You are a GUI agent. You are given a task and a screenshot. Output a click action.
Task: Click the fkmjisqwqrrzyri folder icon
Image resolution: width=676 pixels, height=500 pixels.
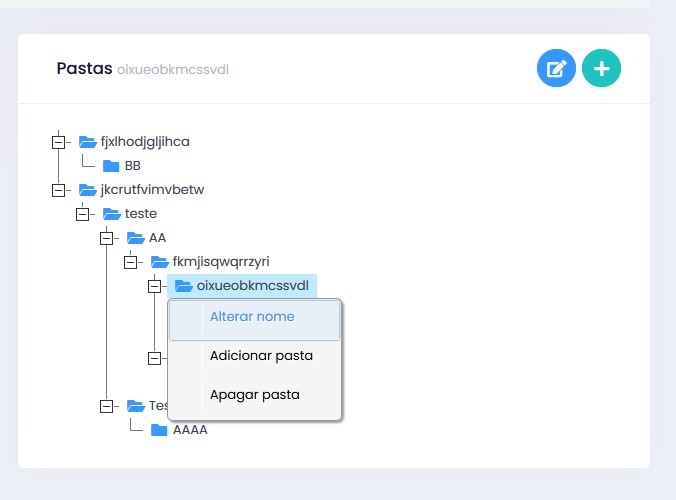(x=160, y=262)
